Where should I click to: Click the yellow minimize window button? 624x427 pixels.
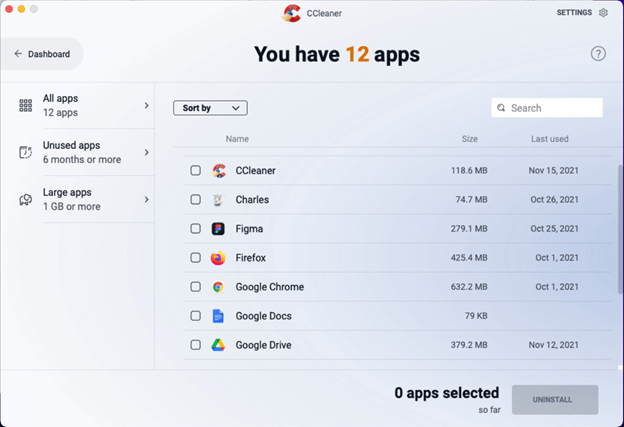pos(21,9)
